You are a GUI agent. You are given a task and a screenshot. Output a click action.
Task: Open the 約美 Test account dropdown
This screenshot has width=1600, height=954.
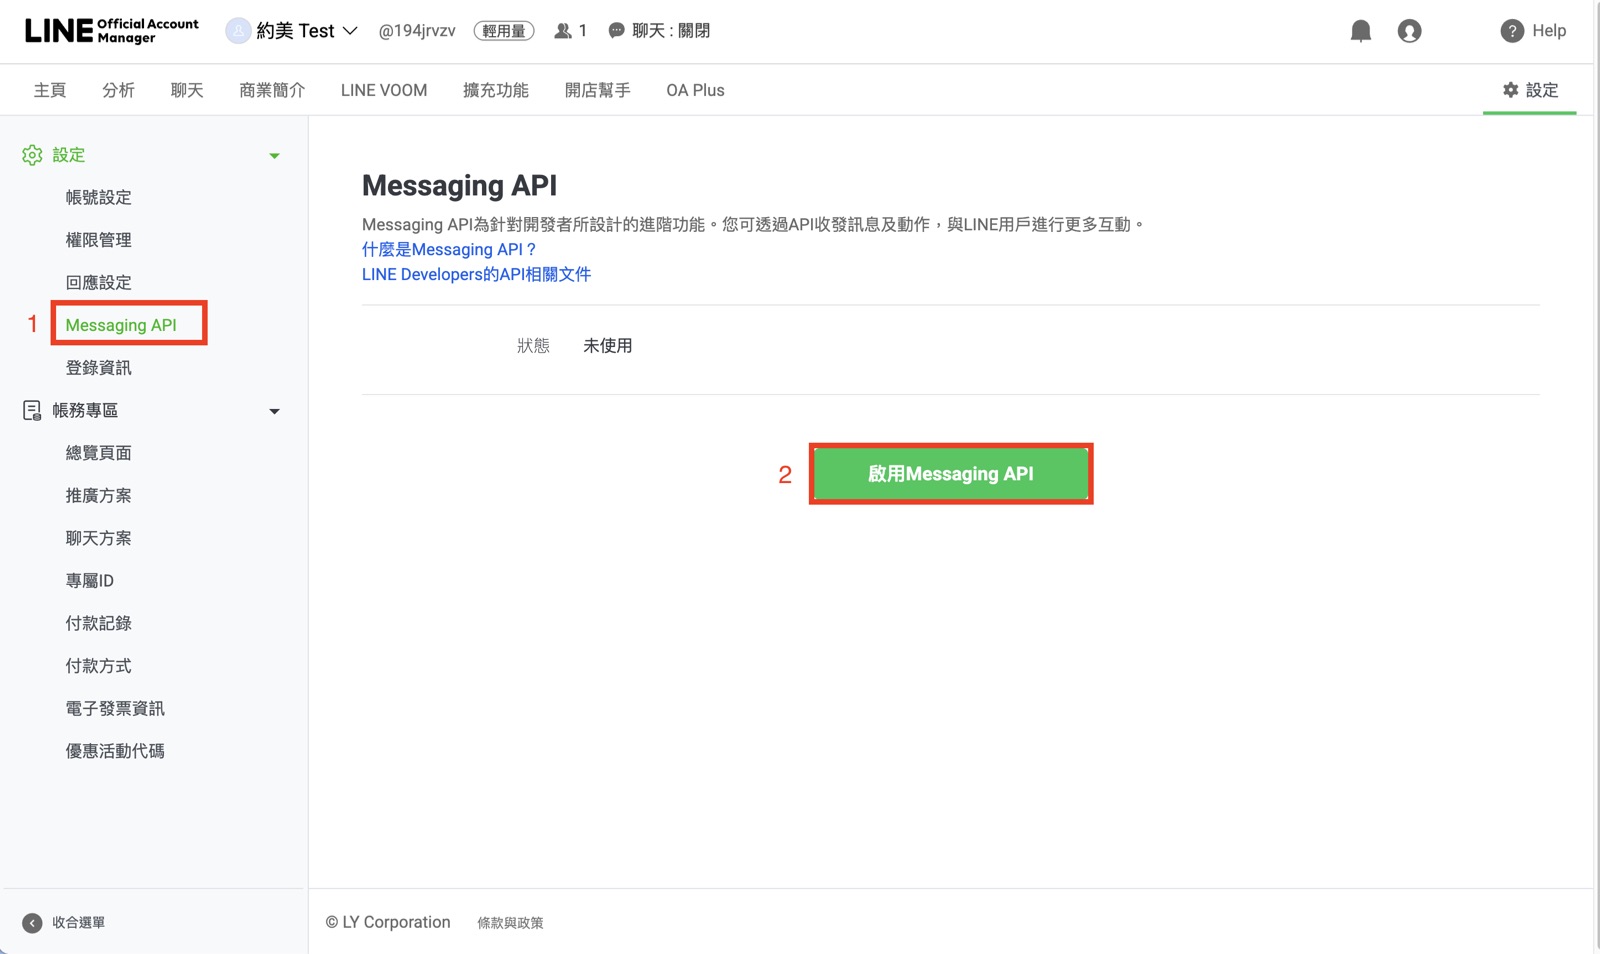(x=292, y=31)
